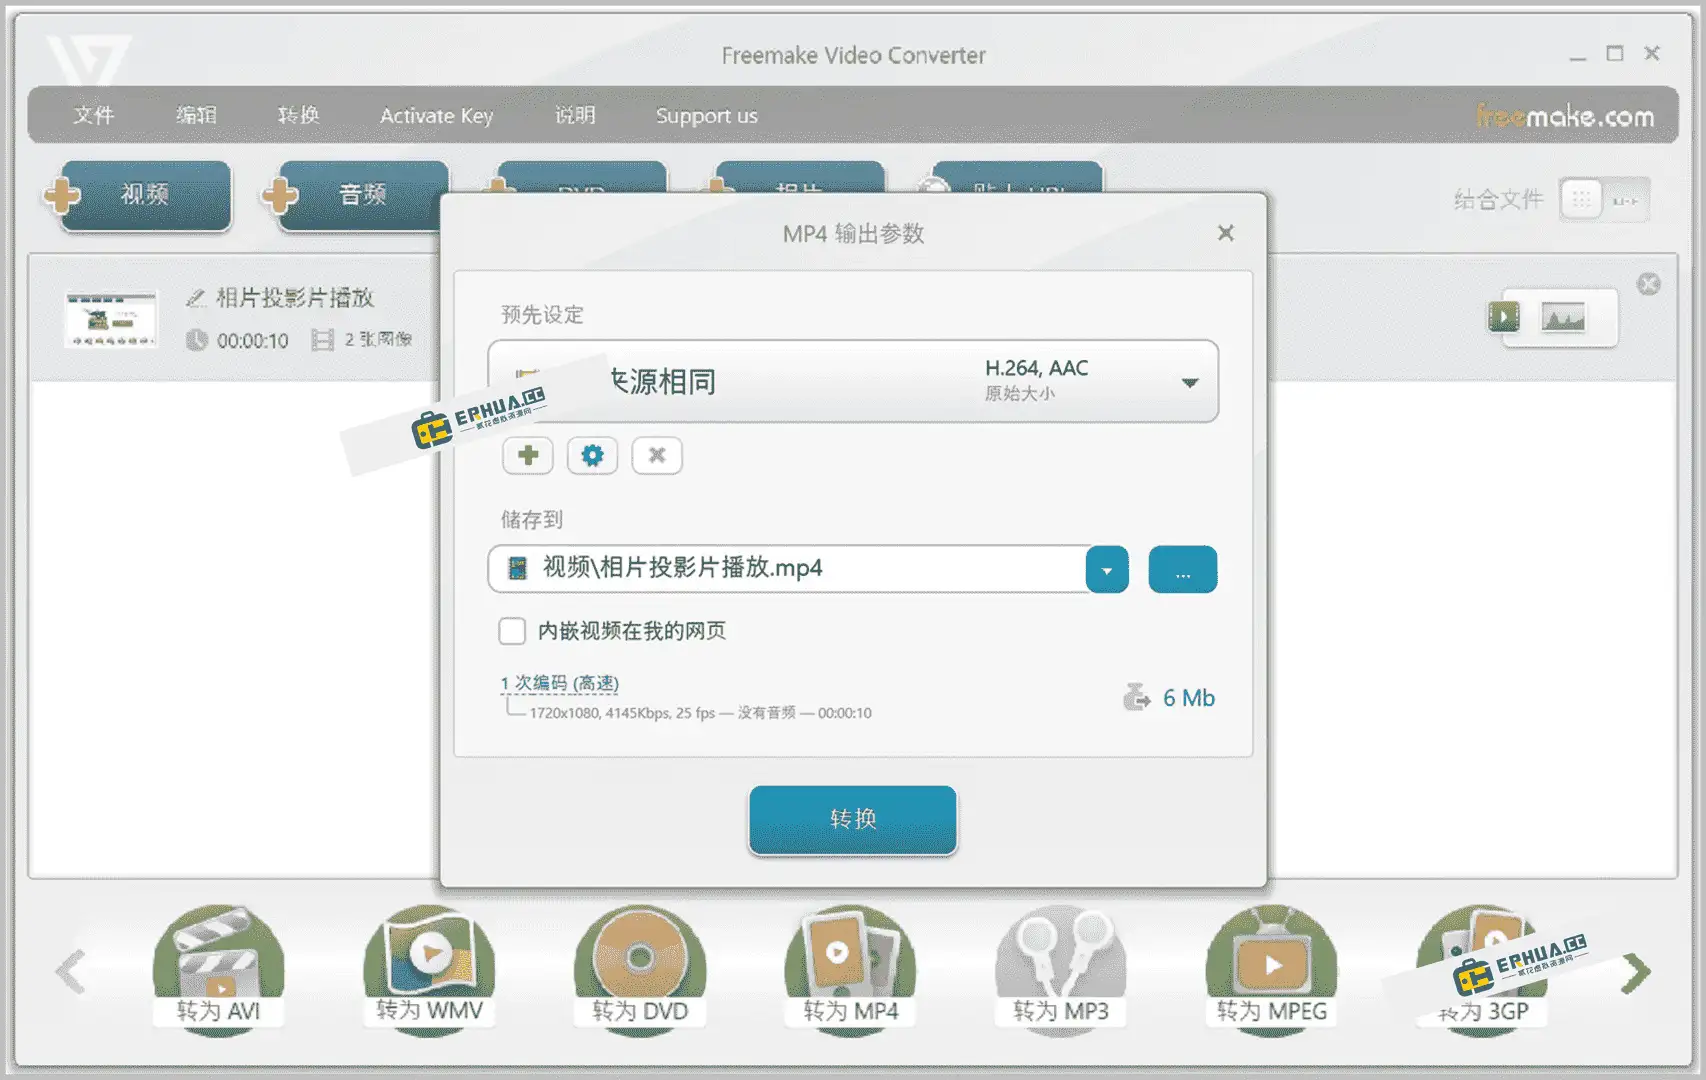Select the 转为 DVD format icon

point(640,969)
